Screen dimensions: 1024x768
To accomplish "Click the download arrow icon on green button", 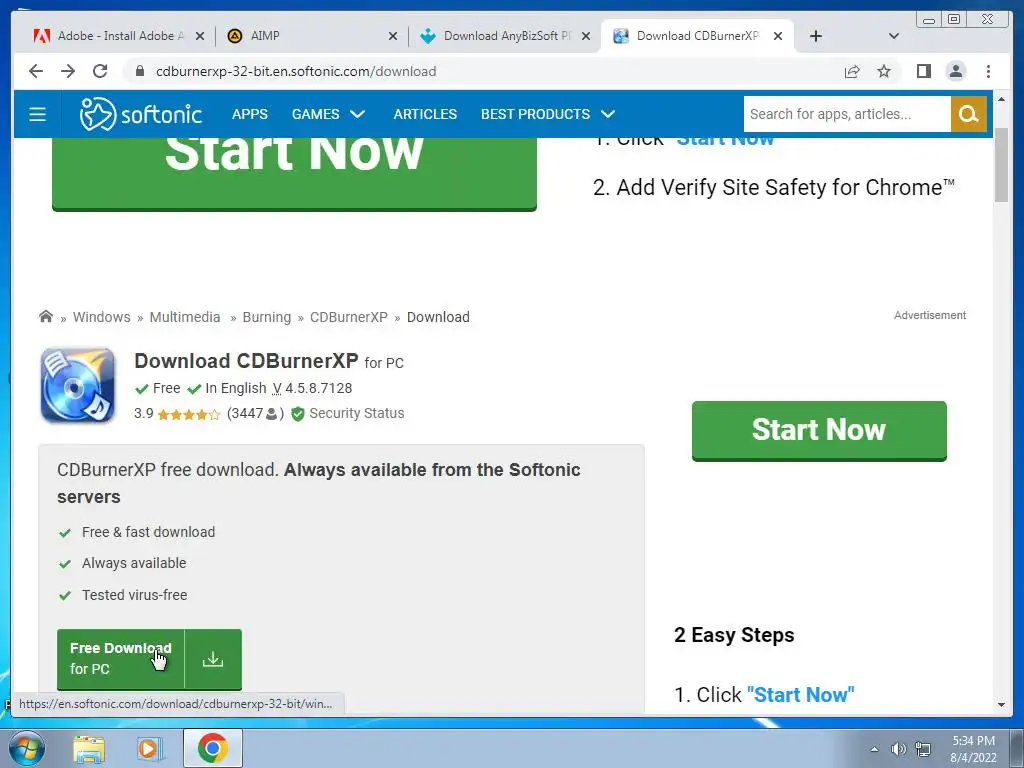I will tap(213, 659).
